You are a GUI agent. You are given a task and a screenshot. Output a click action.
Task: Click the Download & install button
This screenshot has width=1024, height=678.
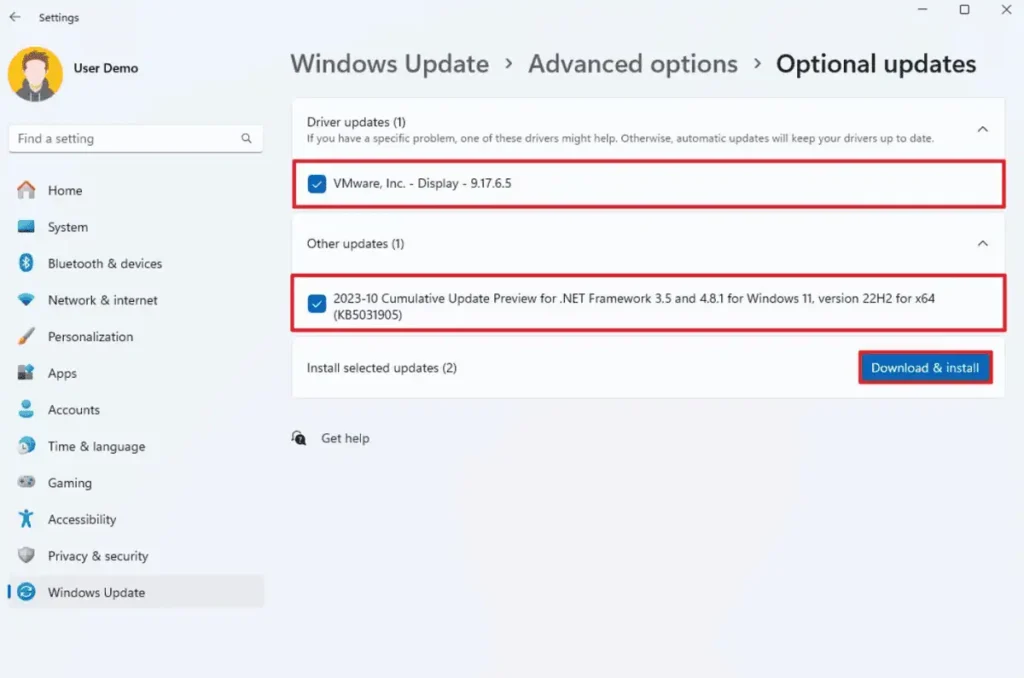pyautogui.click(x=925, y=368)
